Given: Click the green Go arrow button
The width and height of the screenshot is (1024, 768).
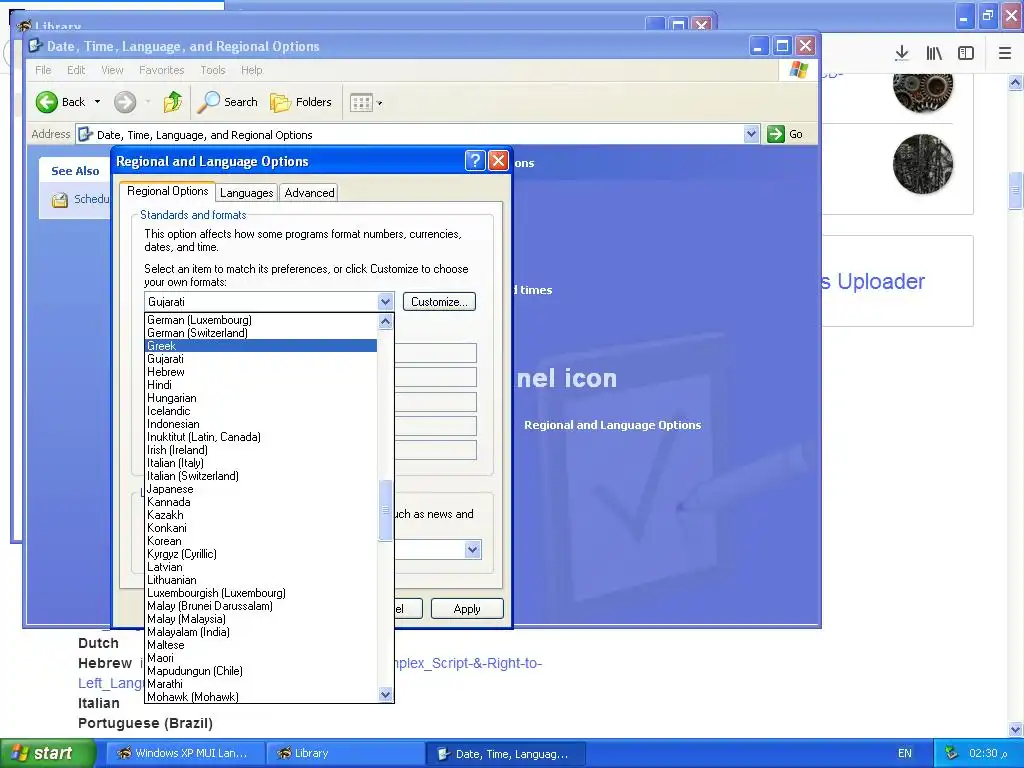Looking at the screenshot, I should (x=775, y=134).
